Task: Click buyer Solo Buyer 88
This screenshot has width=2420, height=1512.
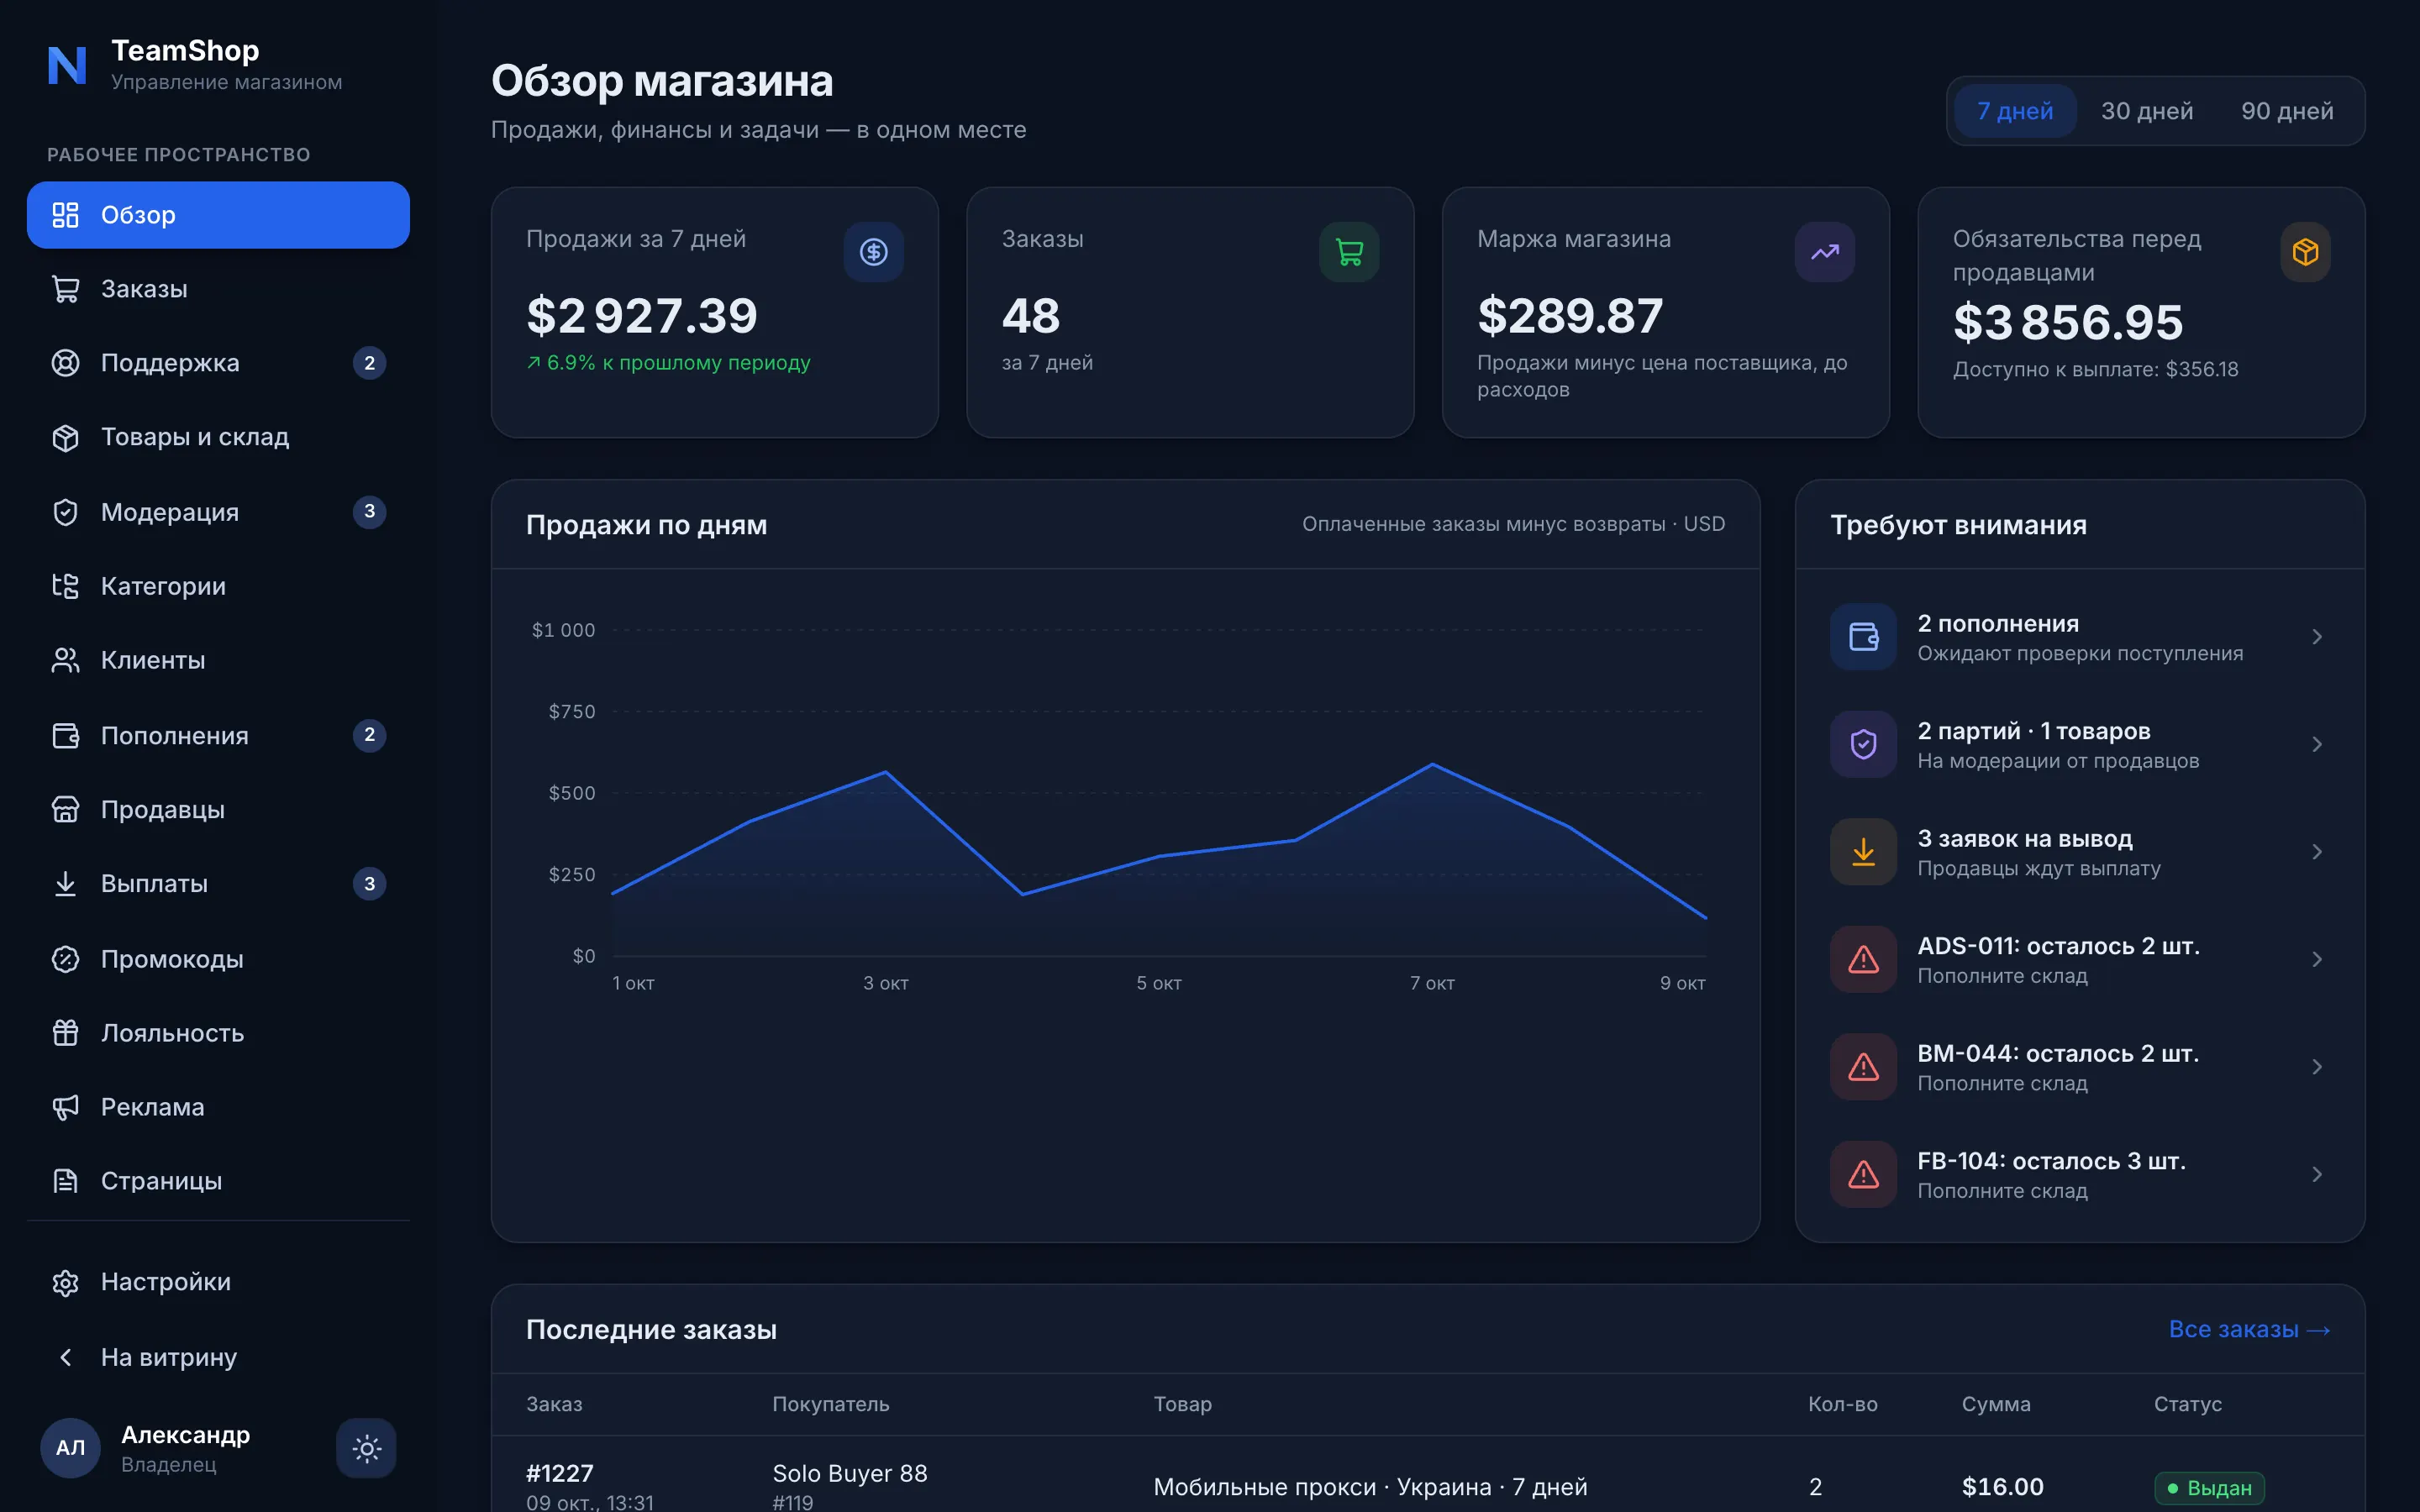Action: coord(850,1473)
